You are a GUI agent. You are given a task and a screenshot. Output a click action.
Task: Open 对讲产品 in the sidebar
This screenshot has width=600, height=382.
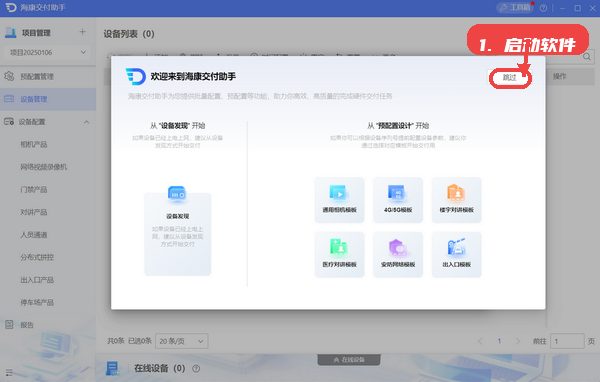pos(34,212)
